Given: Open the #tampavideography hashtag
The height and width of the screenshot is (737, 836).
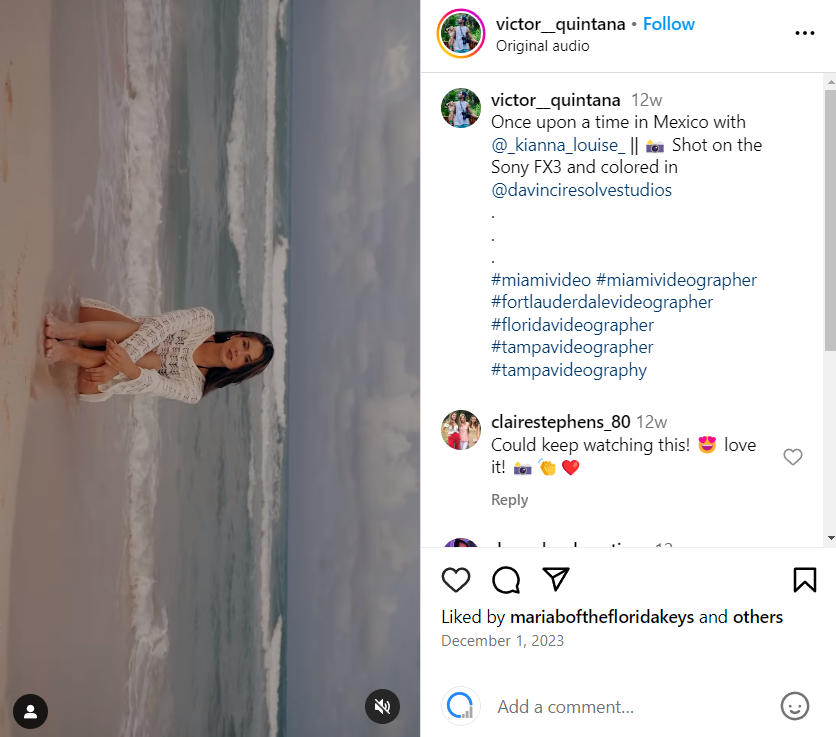Looking at the screenshot, I should point(568,370).
